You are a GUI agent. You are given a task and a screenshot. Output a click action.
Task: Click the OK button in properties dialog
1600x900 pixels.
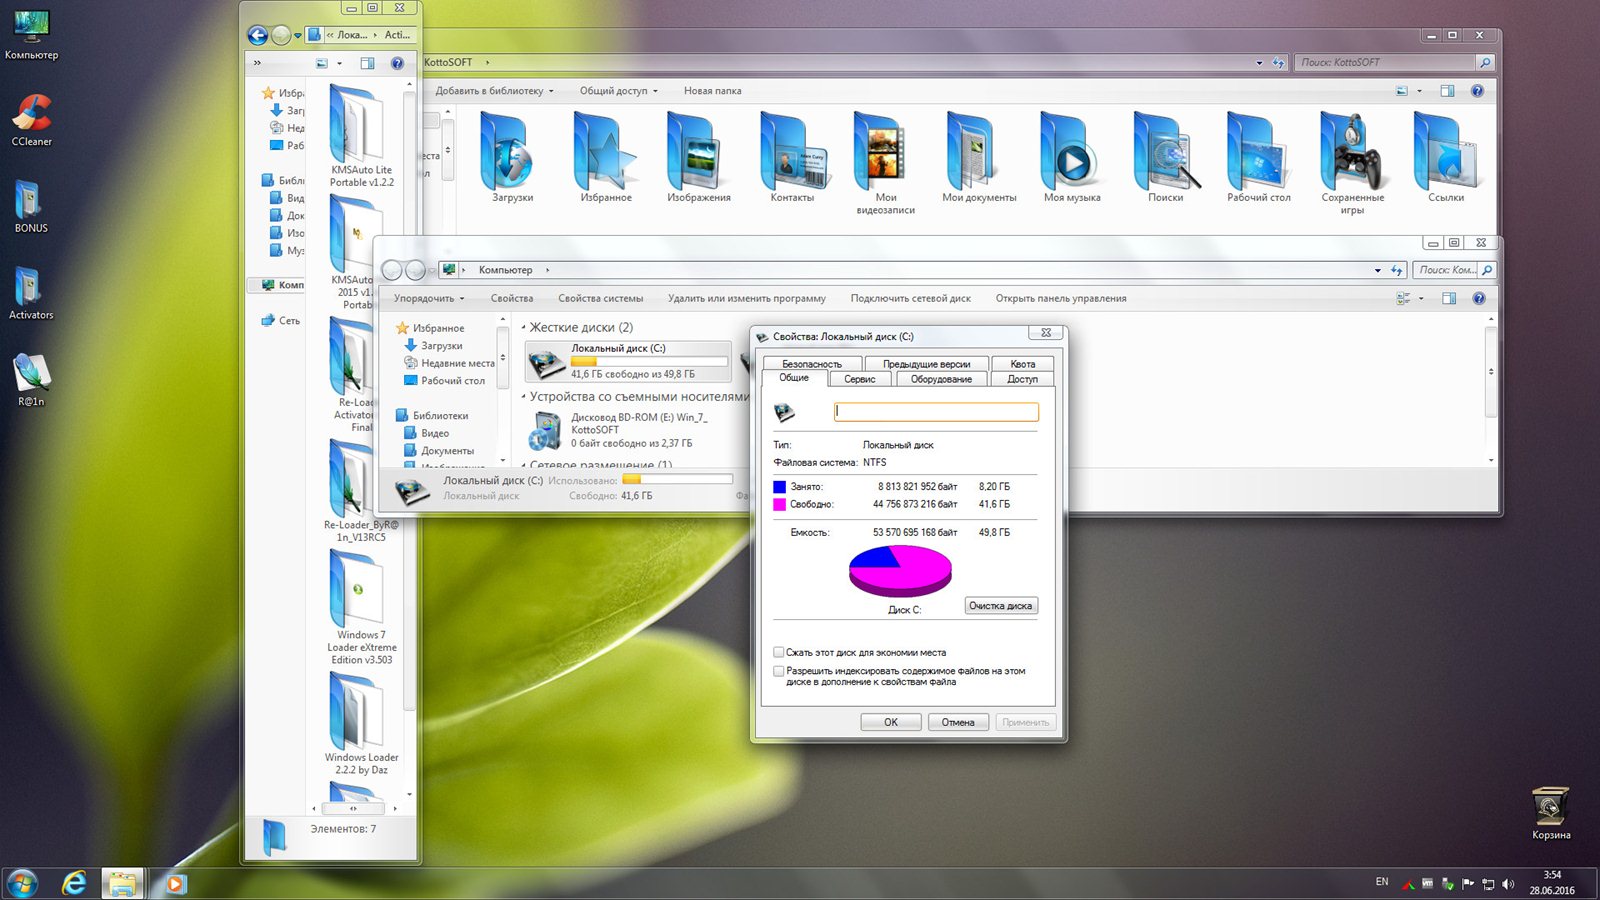[891, 722]
